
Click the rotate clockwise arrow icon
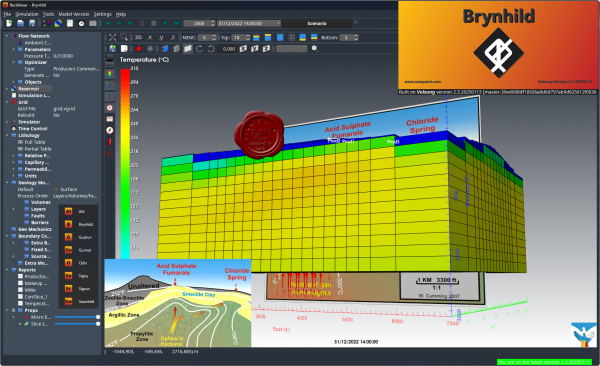pyautogui.click(x=199, y=49)
